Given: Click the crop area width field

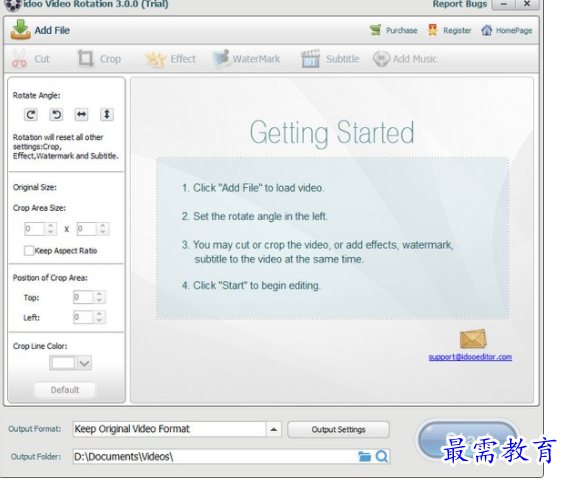Looking at the screenshot, I should (x=34, y=229).
